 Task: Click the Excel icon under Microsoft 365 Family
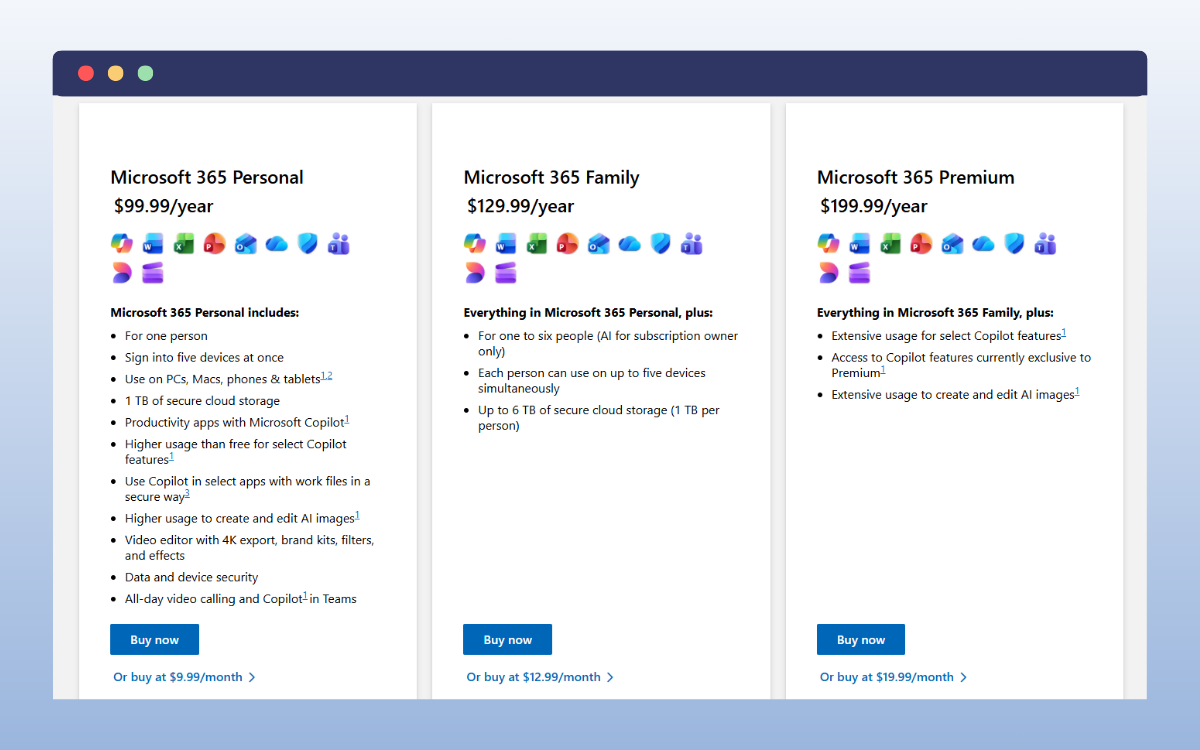(x=536, y=243)
